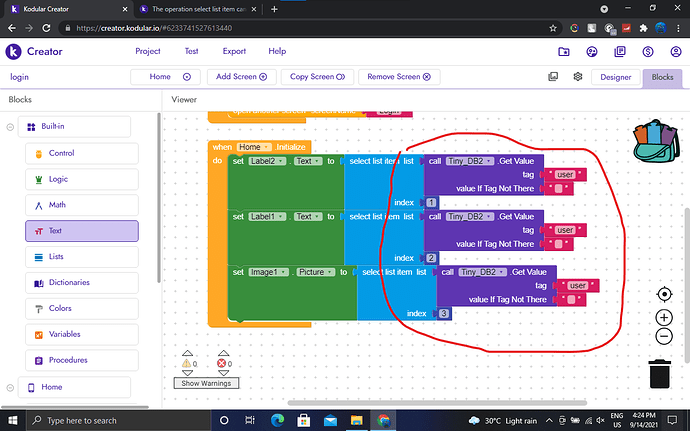Zoom in on the blocks workspace
The width and height of the screenshot is (690, 431).
tap(664, 317)
